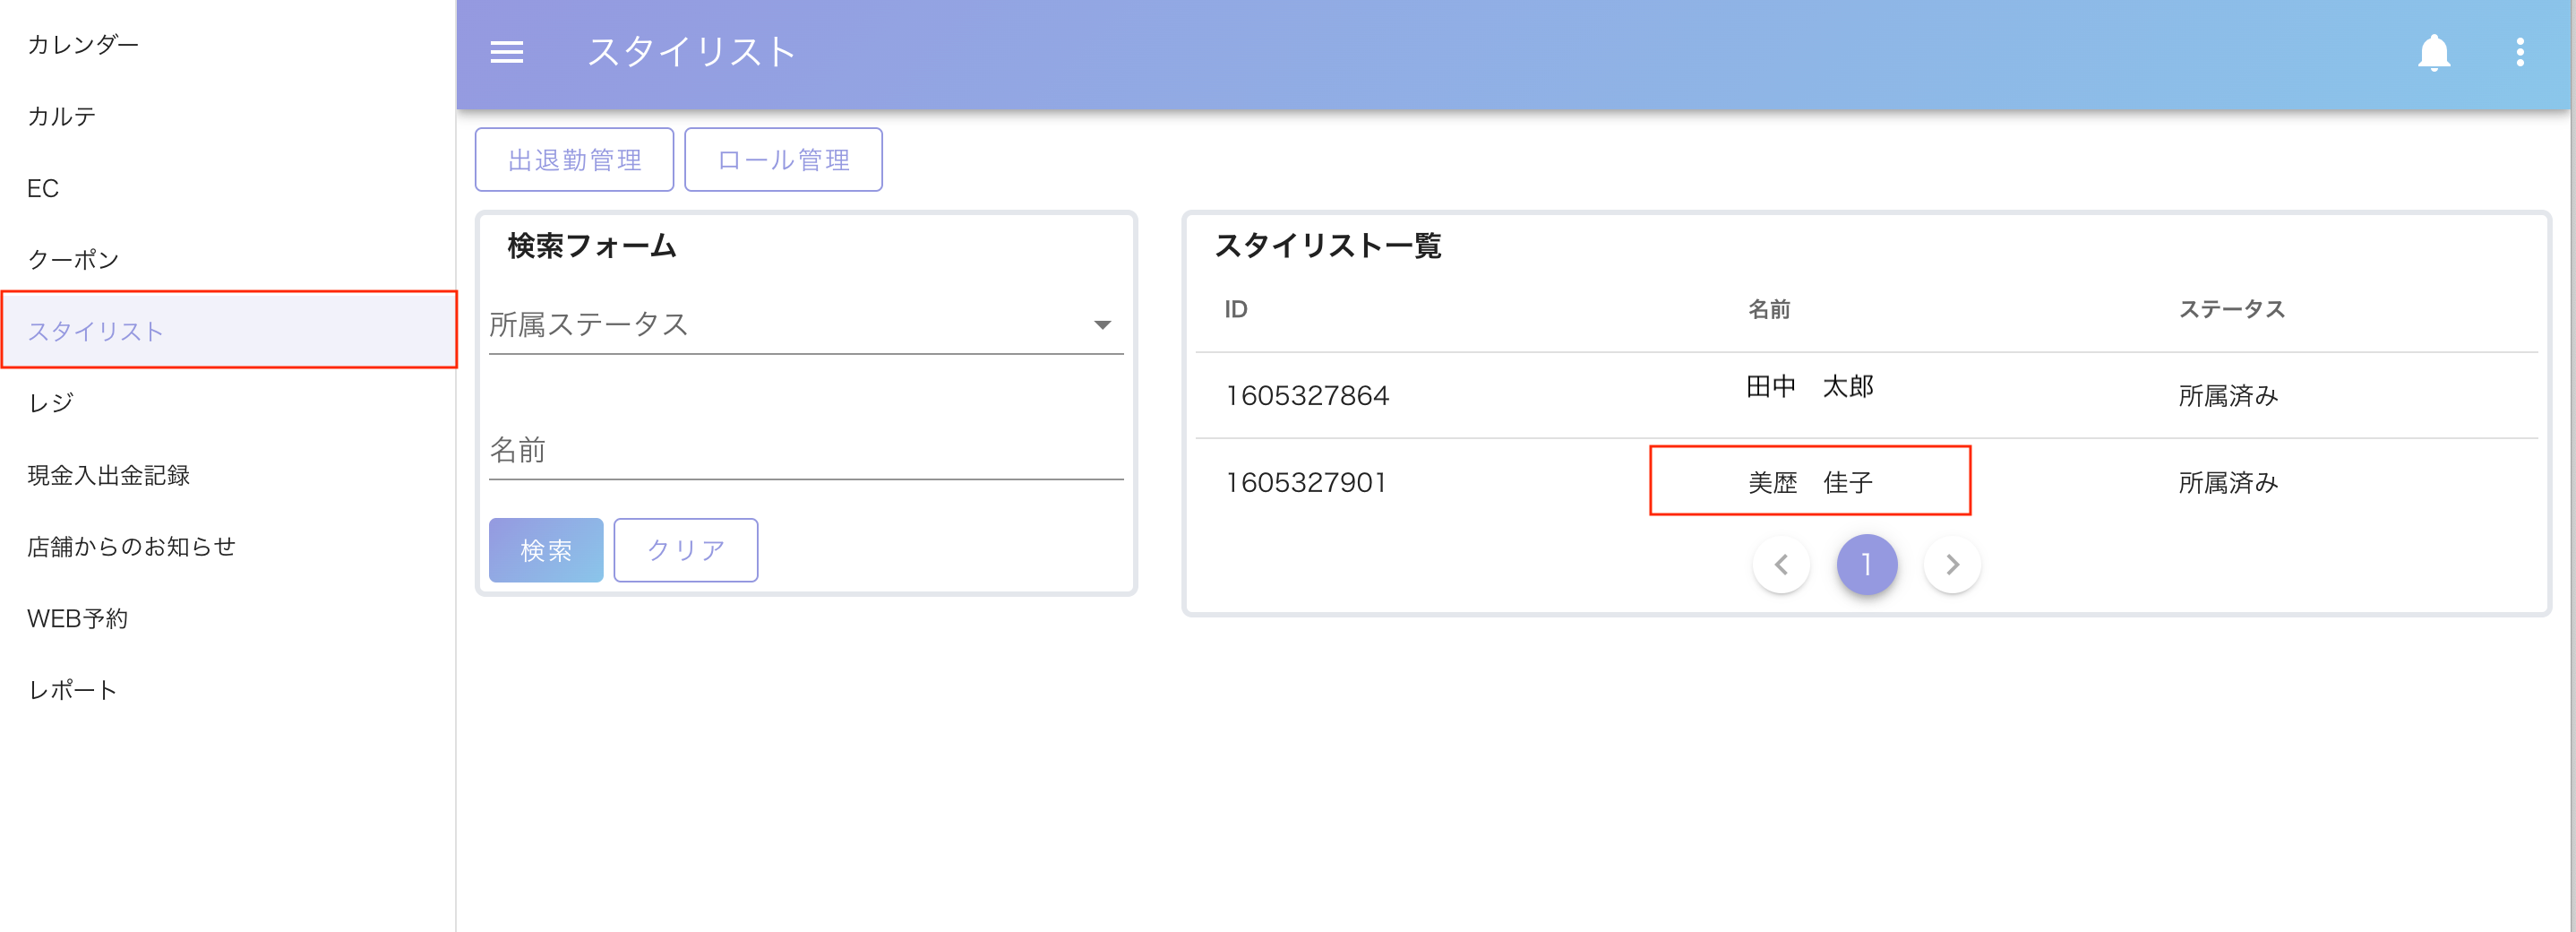The width and height of the screenshot is (2576, 932).
Task: Click the ID column header
Action: pos(1236,310)
